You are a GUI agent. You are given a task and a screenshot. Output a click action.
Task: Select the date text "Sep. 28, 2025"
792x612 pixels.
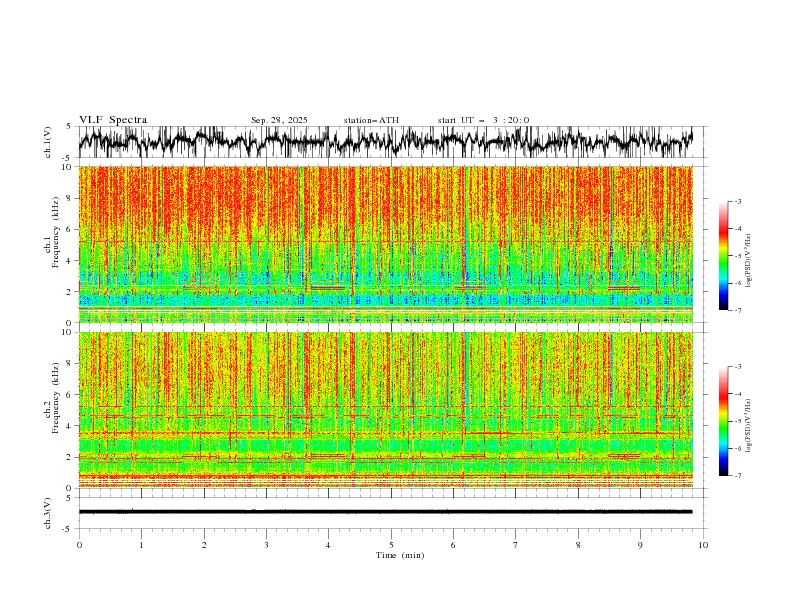tap(279, 120)
